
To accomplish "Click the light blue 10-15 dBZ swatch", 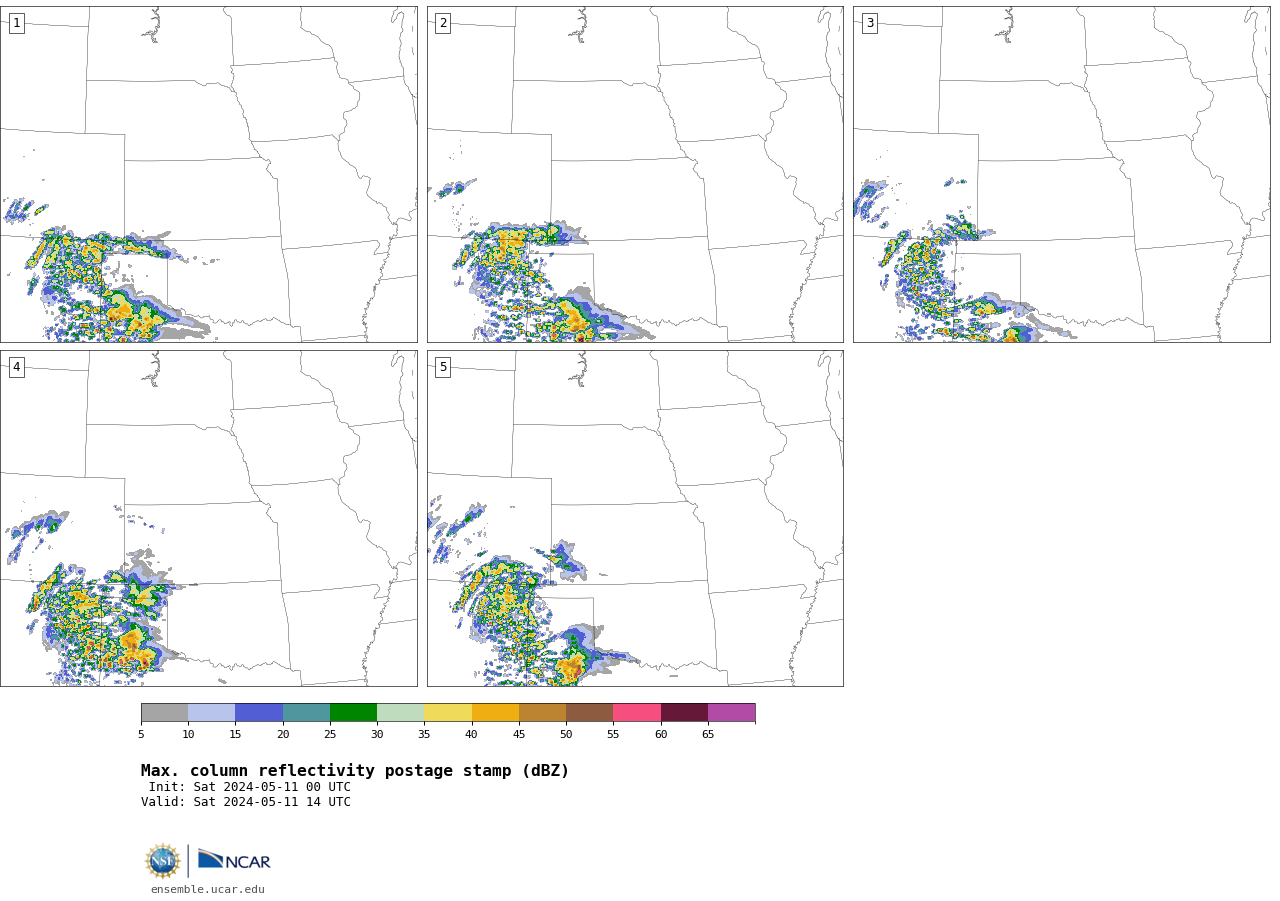I will (211, 712).
